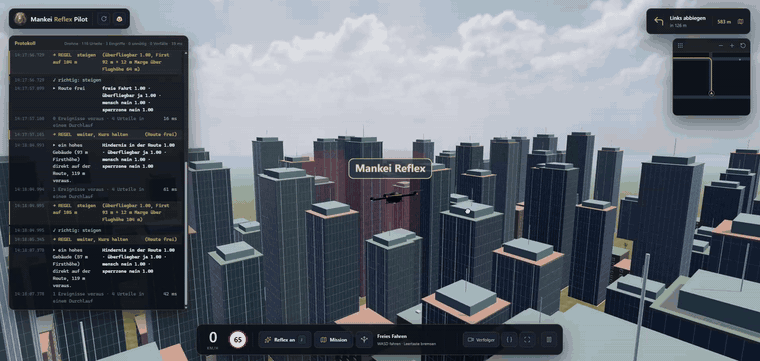Click the rightmost panel icon in bottom bar
This screenshot has width=760, height=361.
549,340
